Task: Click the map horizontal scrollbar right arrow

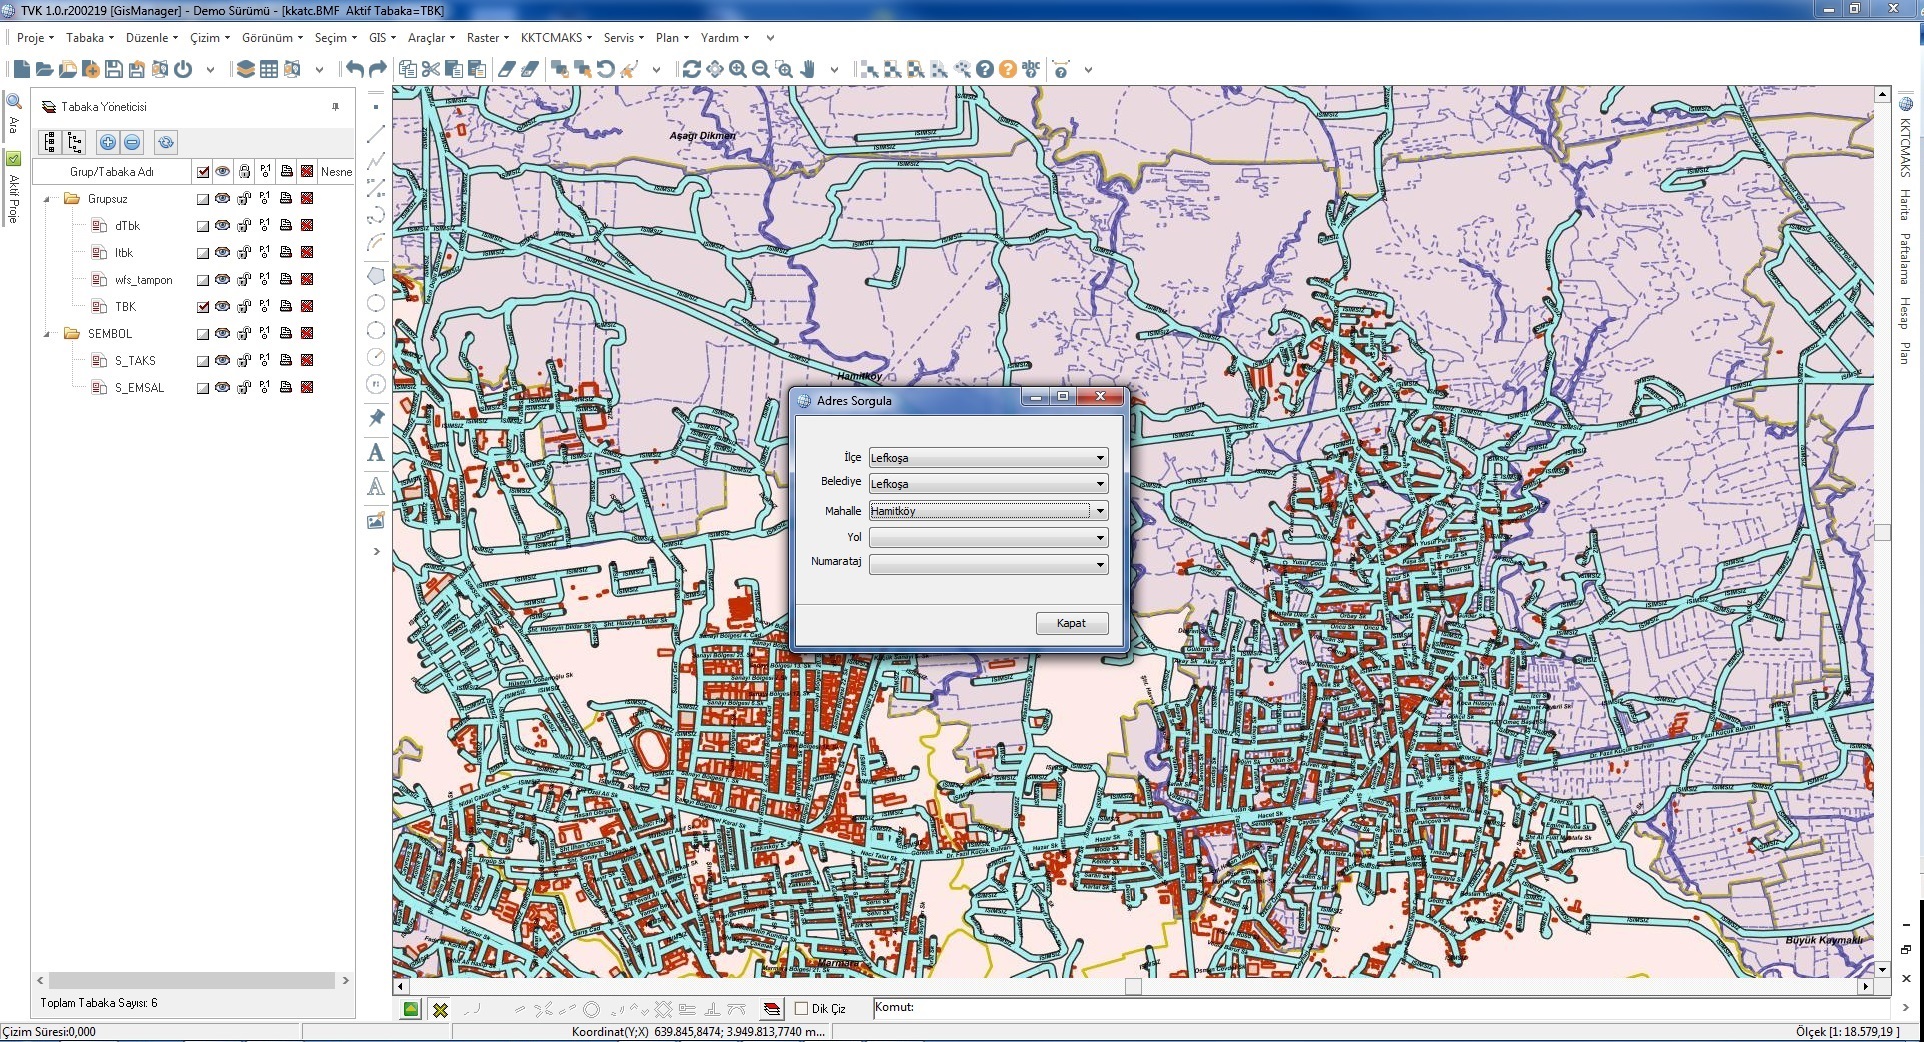Action: point(1866,986)
